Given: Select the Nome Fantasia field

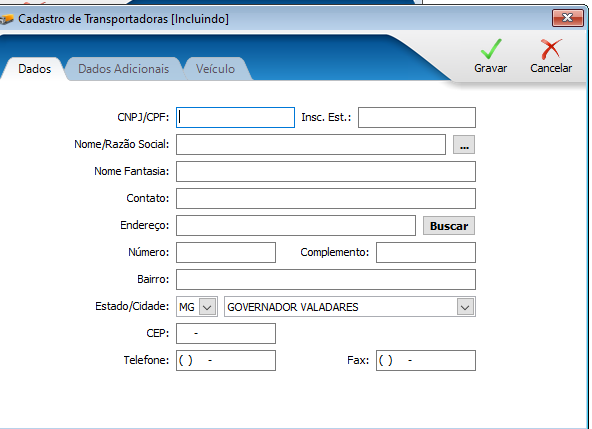Looking at the screenshot, I should click(x=326, y=171).
